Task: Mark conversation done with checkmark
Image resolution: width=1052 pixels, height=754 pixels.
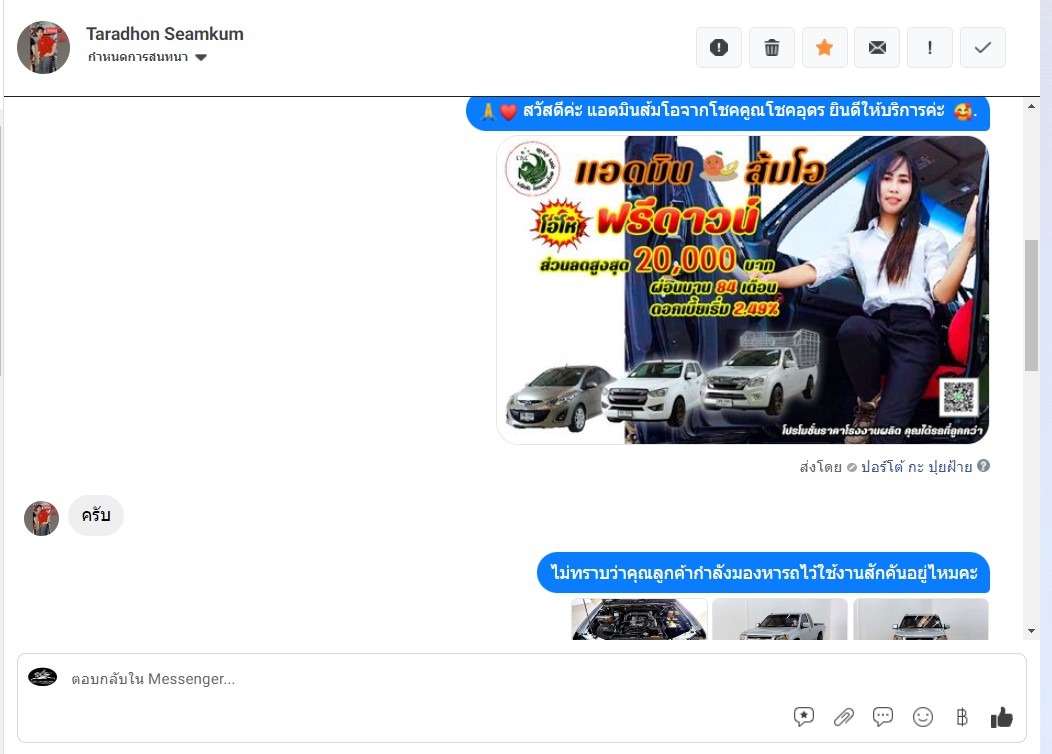Action: tap(983, 48)
